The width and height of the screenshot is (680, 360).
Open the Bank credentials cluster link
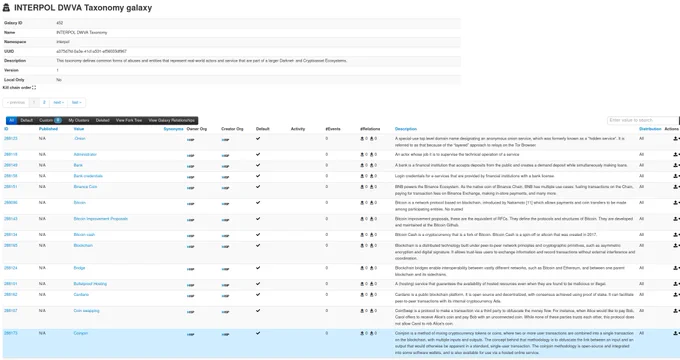88,176
